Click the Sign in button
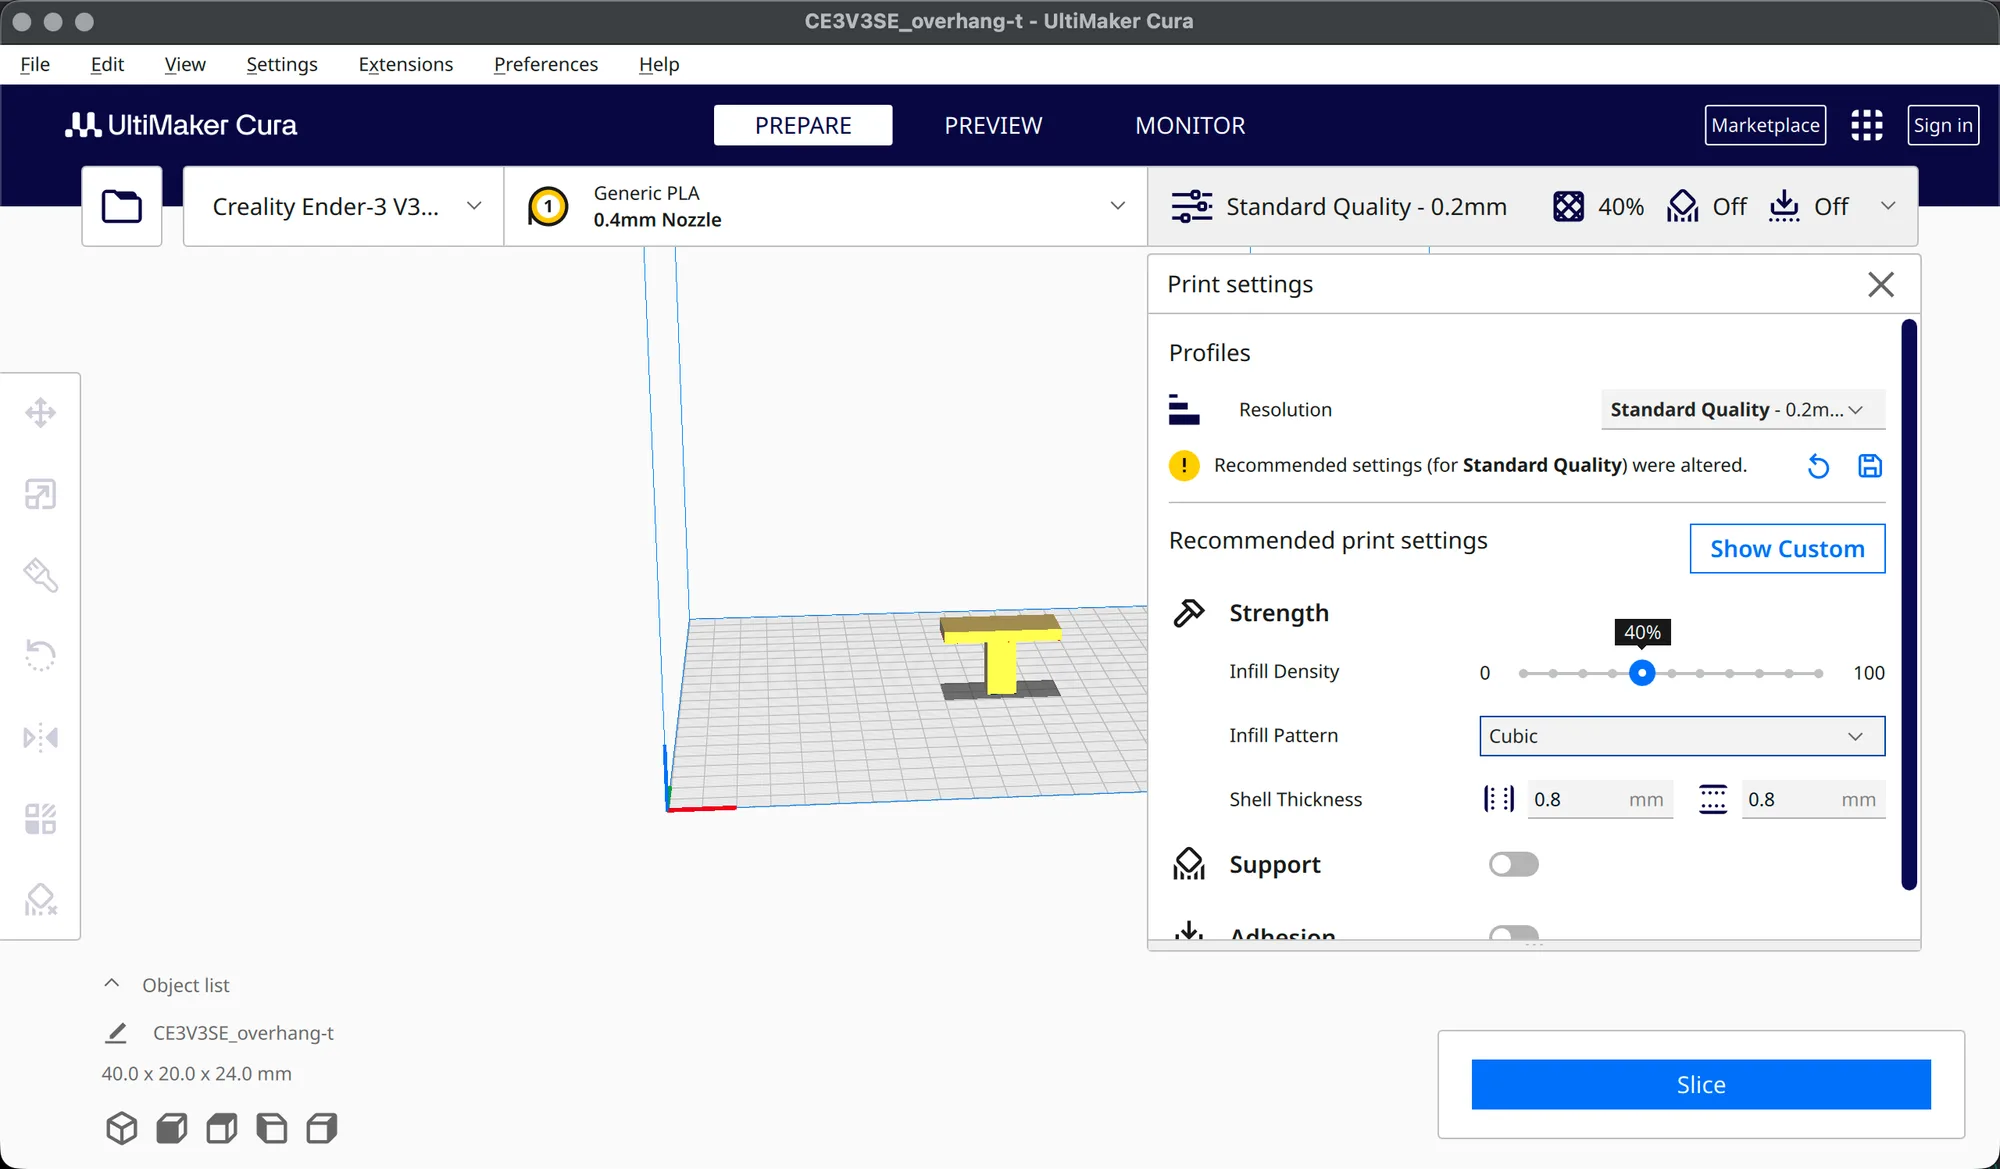The width and height of the screenshot is (2000, 1169). tap(1943, 125)
